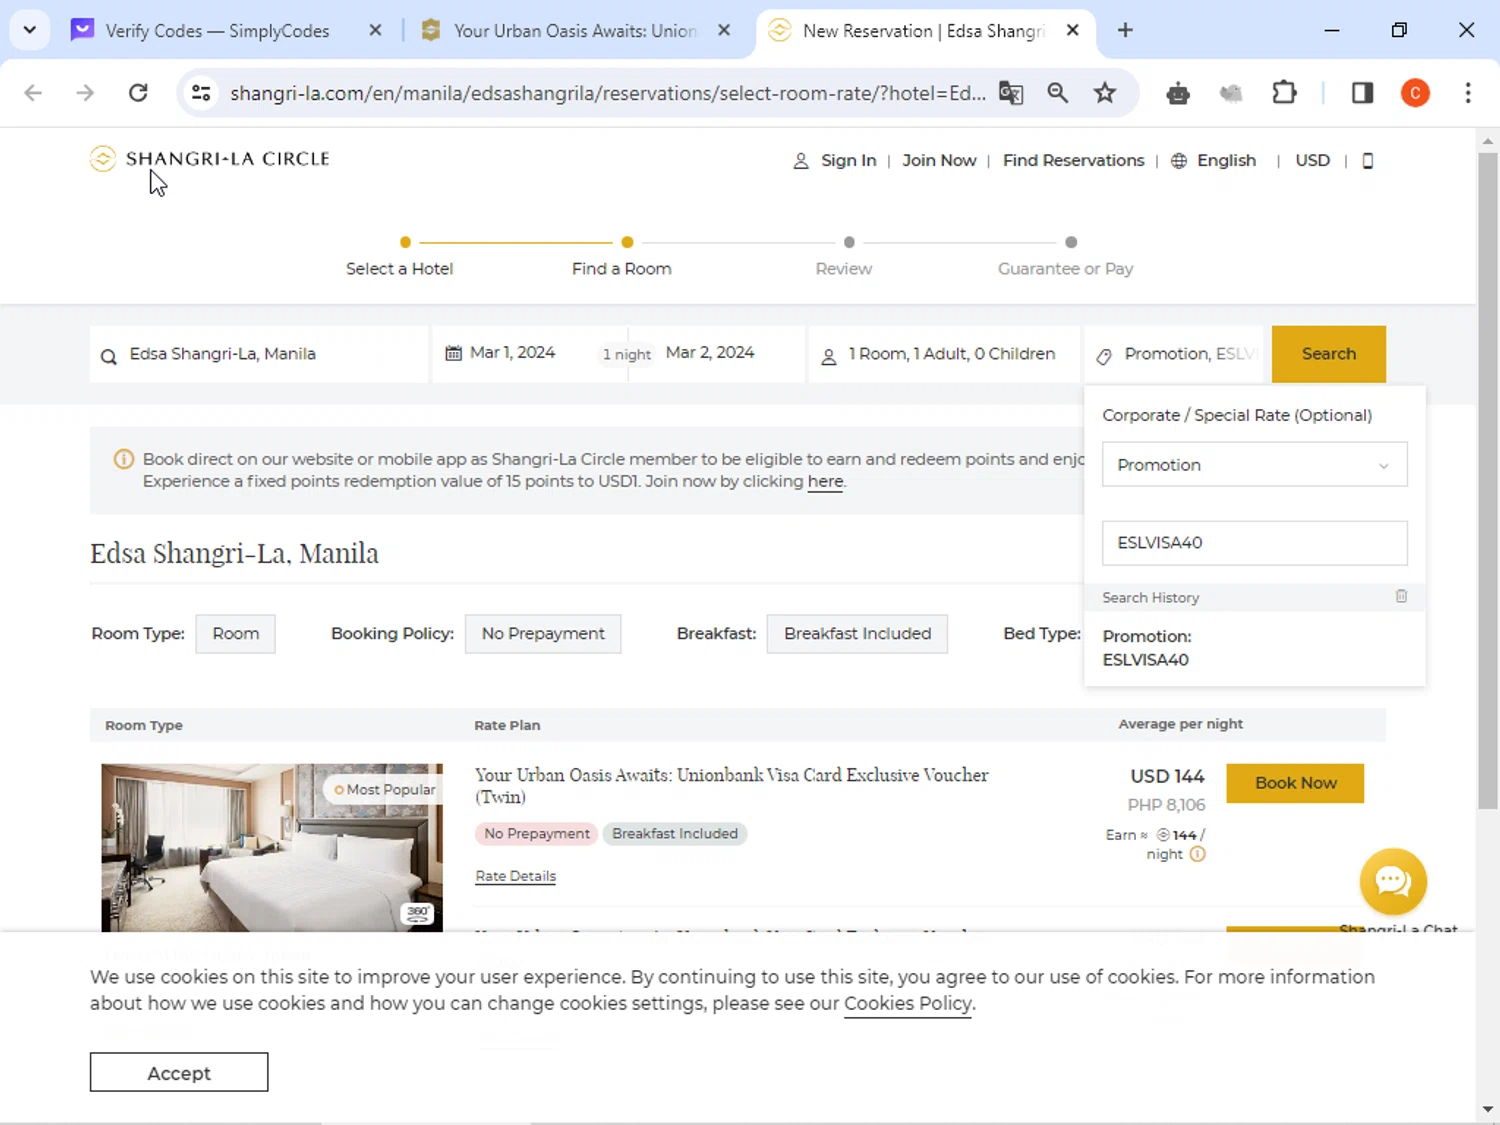The width and height of the screenshot is (1500, 1125).
Task: Click the calendar icon beside Mar 1, 2024
Action: [453, 353]
